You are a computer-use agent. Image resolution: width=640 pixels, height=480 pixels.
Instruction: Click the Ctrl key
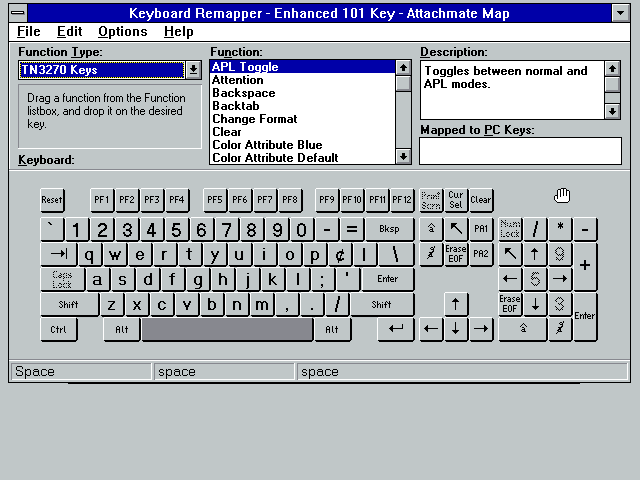58,329
